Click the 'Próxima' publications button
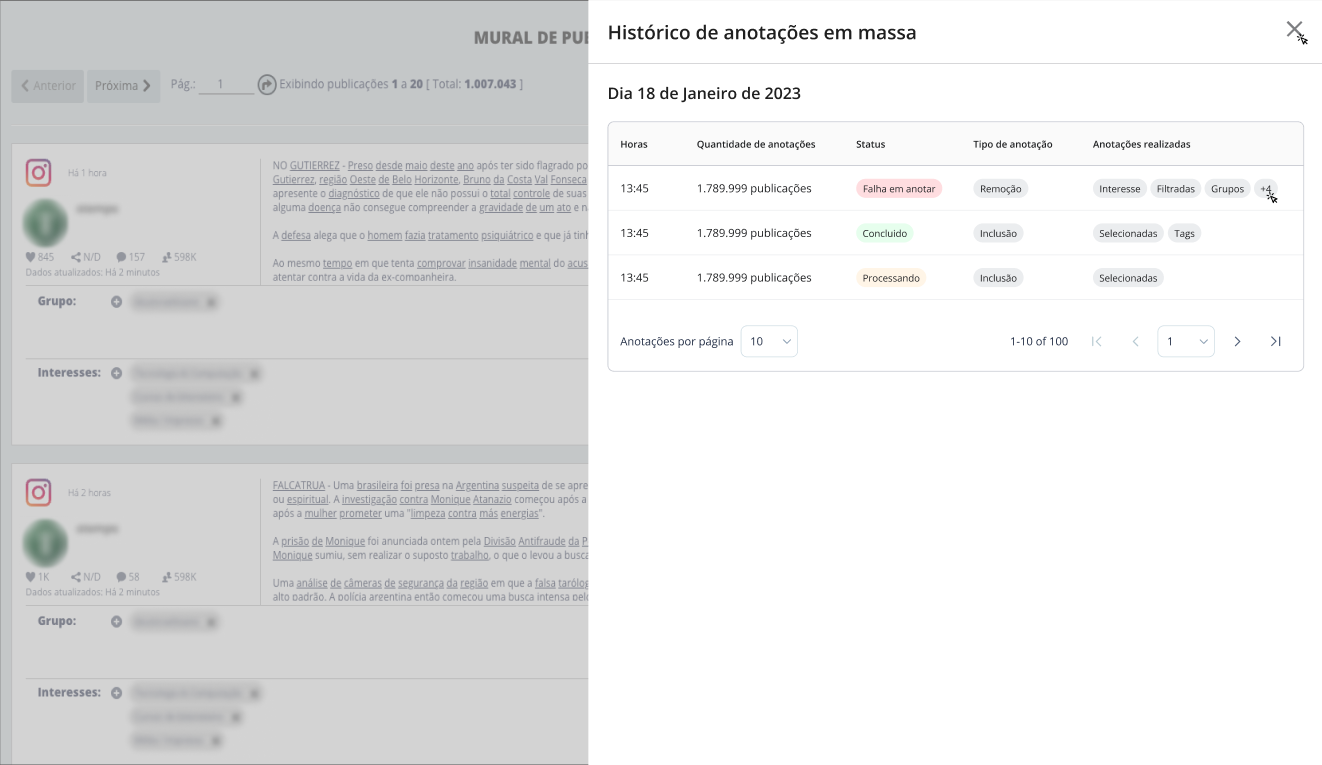This screenshot has height=765, width=1322. pos(123,86)
